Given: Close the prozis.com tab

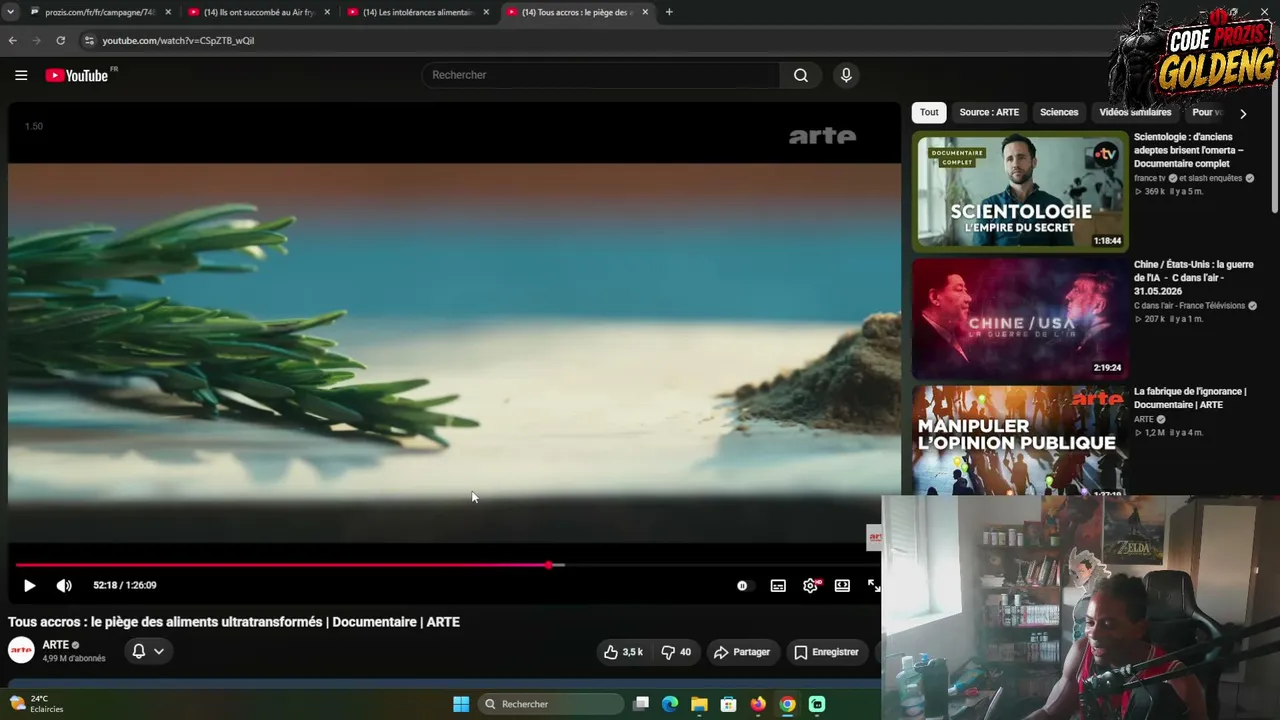Looking at the screenshot, I should 168,12.
